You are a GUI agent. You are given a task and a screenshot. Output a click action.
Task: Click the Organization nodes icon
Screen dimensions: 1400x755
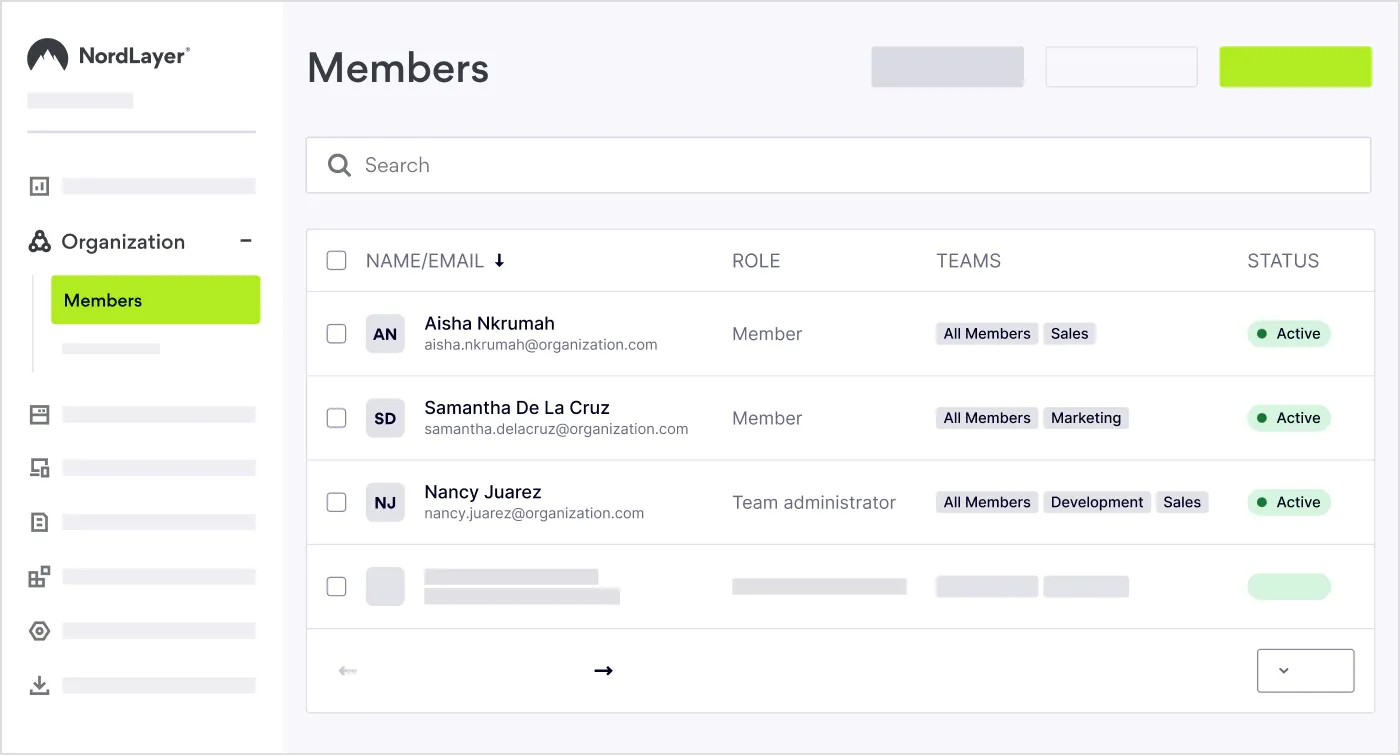[39, 241]
